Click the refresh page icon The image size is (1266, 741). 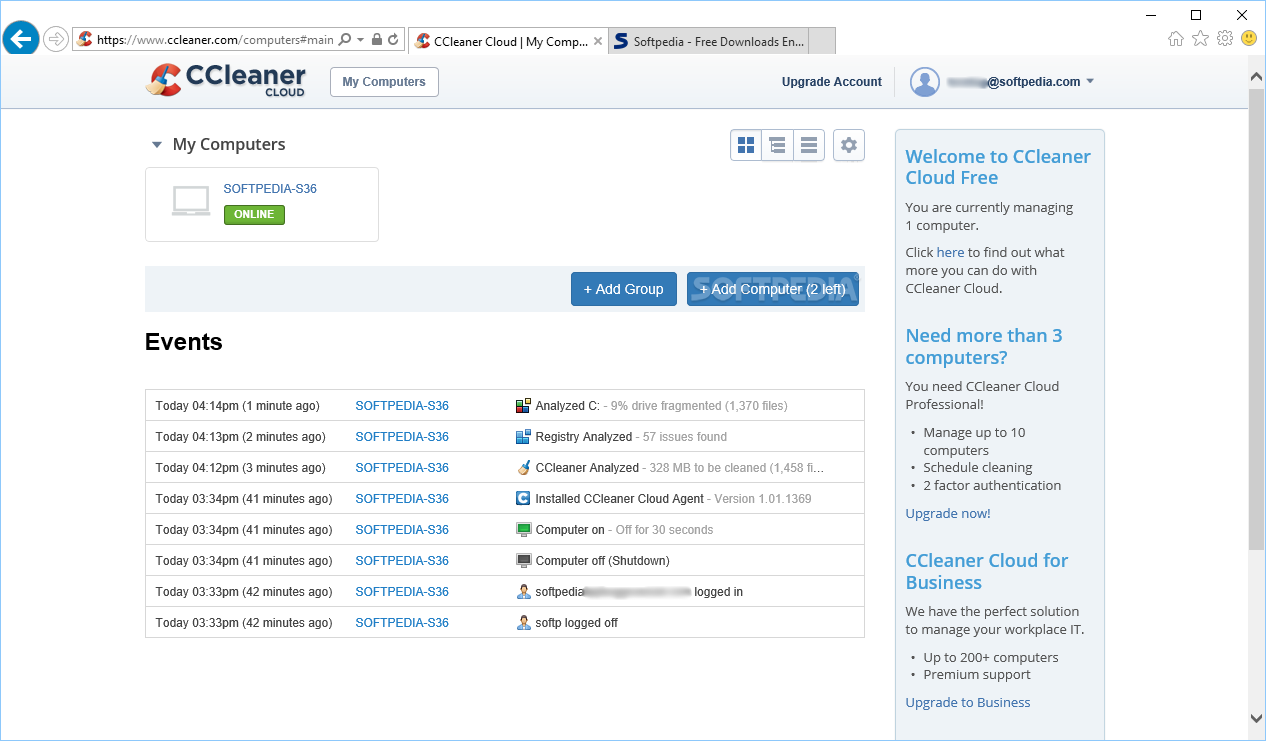394,40
